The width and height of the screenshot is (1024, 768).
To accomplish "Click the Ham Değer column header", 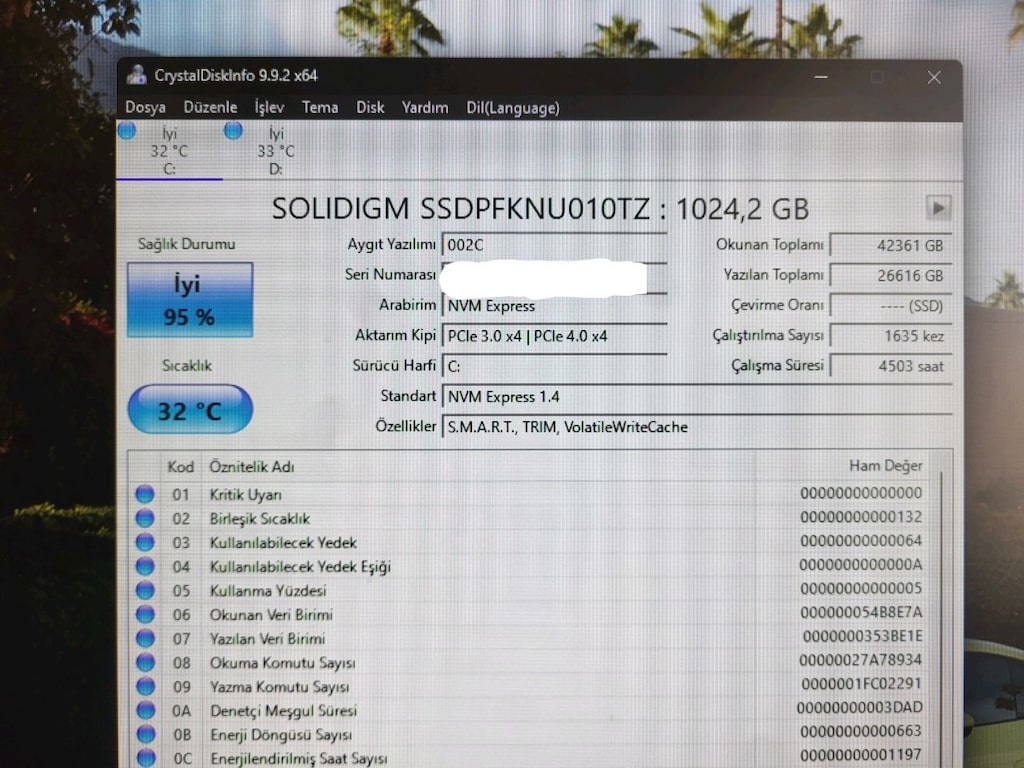I will [886, 466].
